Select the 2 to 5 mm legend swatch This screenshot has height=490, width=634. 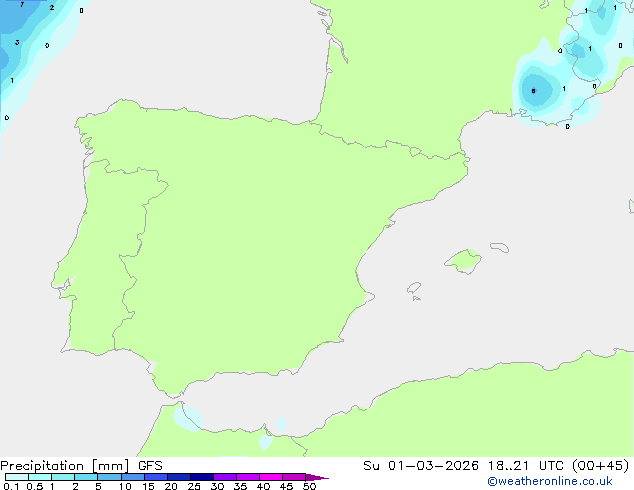pos(86,477)
